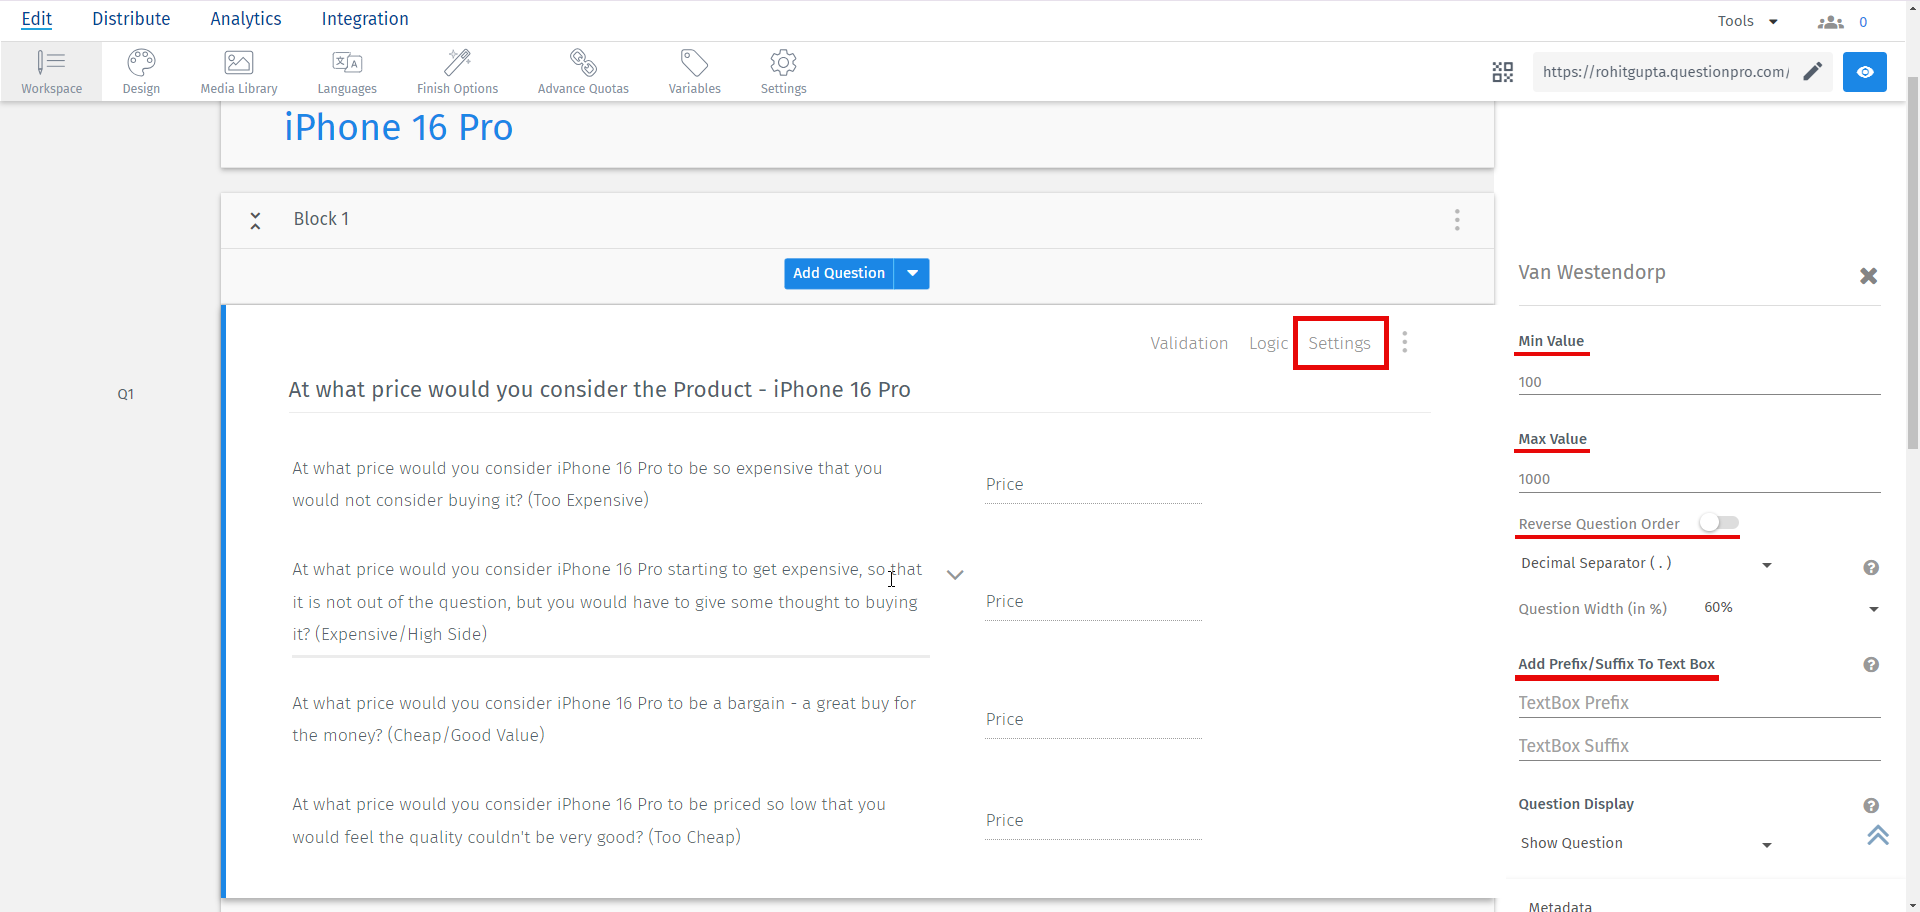Click the pencil icon to edit survey URL
This screenshot has width=1920, height=912.
1812,72
